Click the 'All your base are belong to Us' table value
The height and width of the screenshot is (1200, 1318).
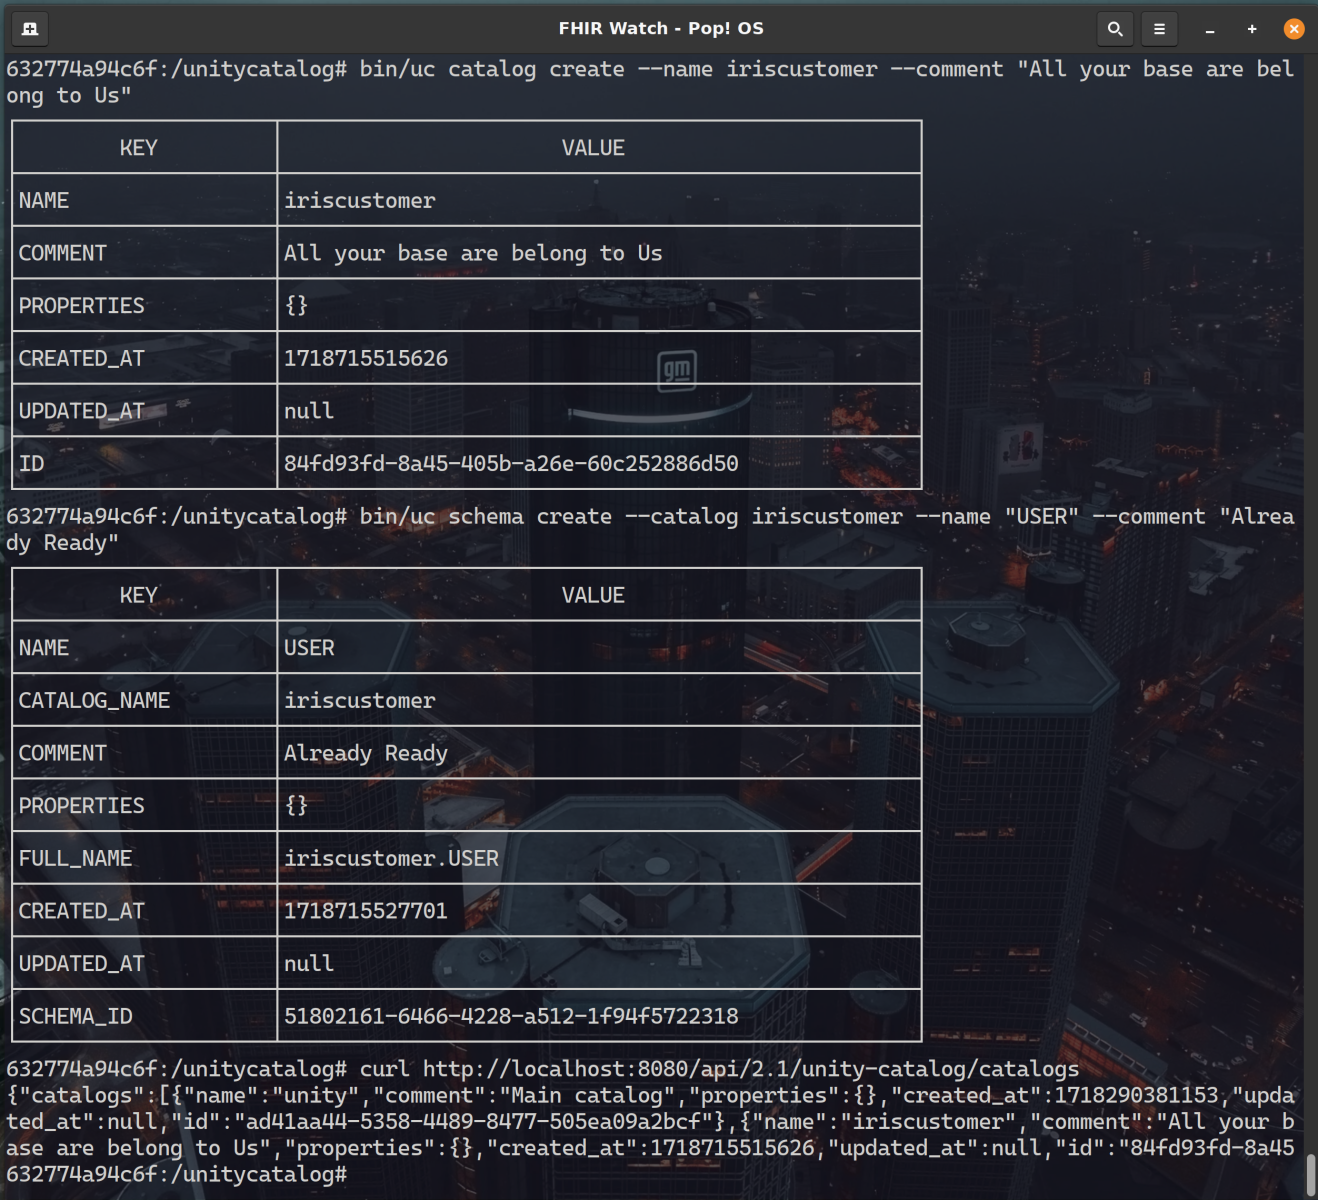[473, 253]
